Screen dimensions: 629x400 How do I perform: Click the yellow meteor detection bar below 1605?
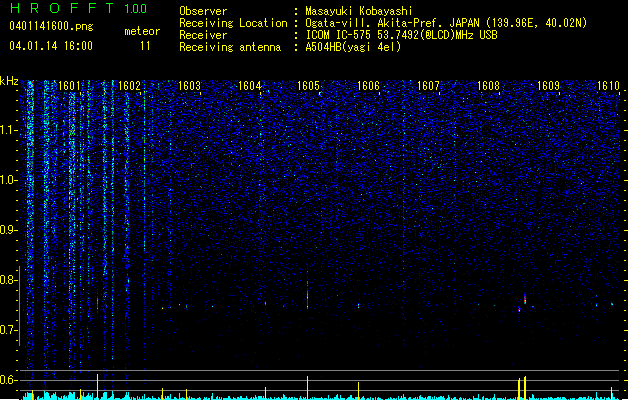pyautogui.click(x=308, y=387)
